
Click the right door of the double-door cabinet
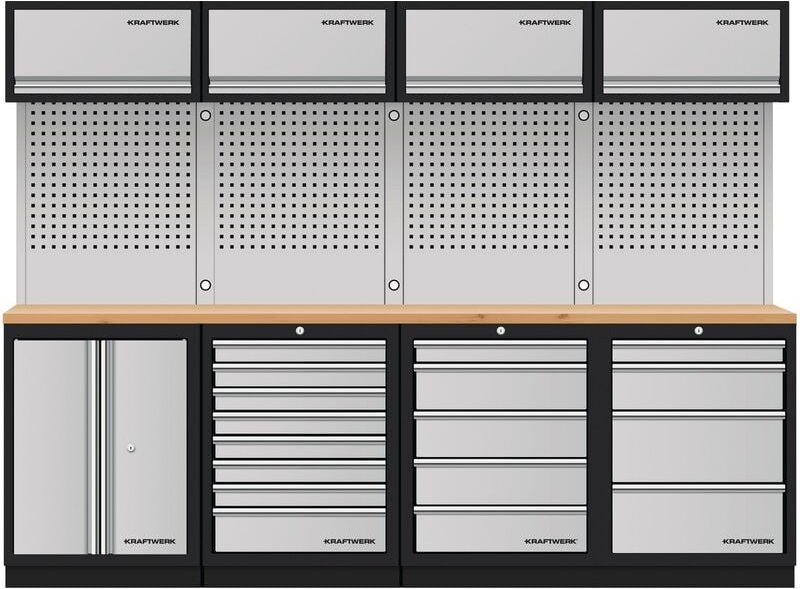(x=150, y=420)
